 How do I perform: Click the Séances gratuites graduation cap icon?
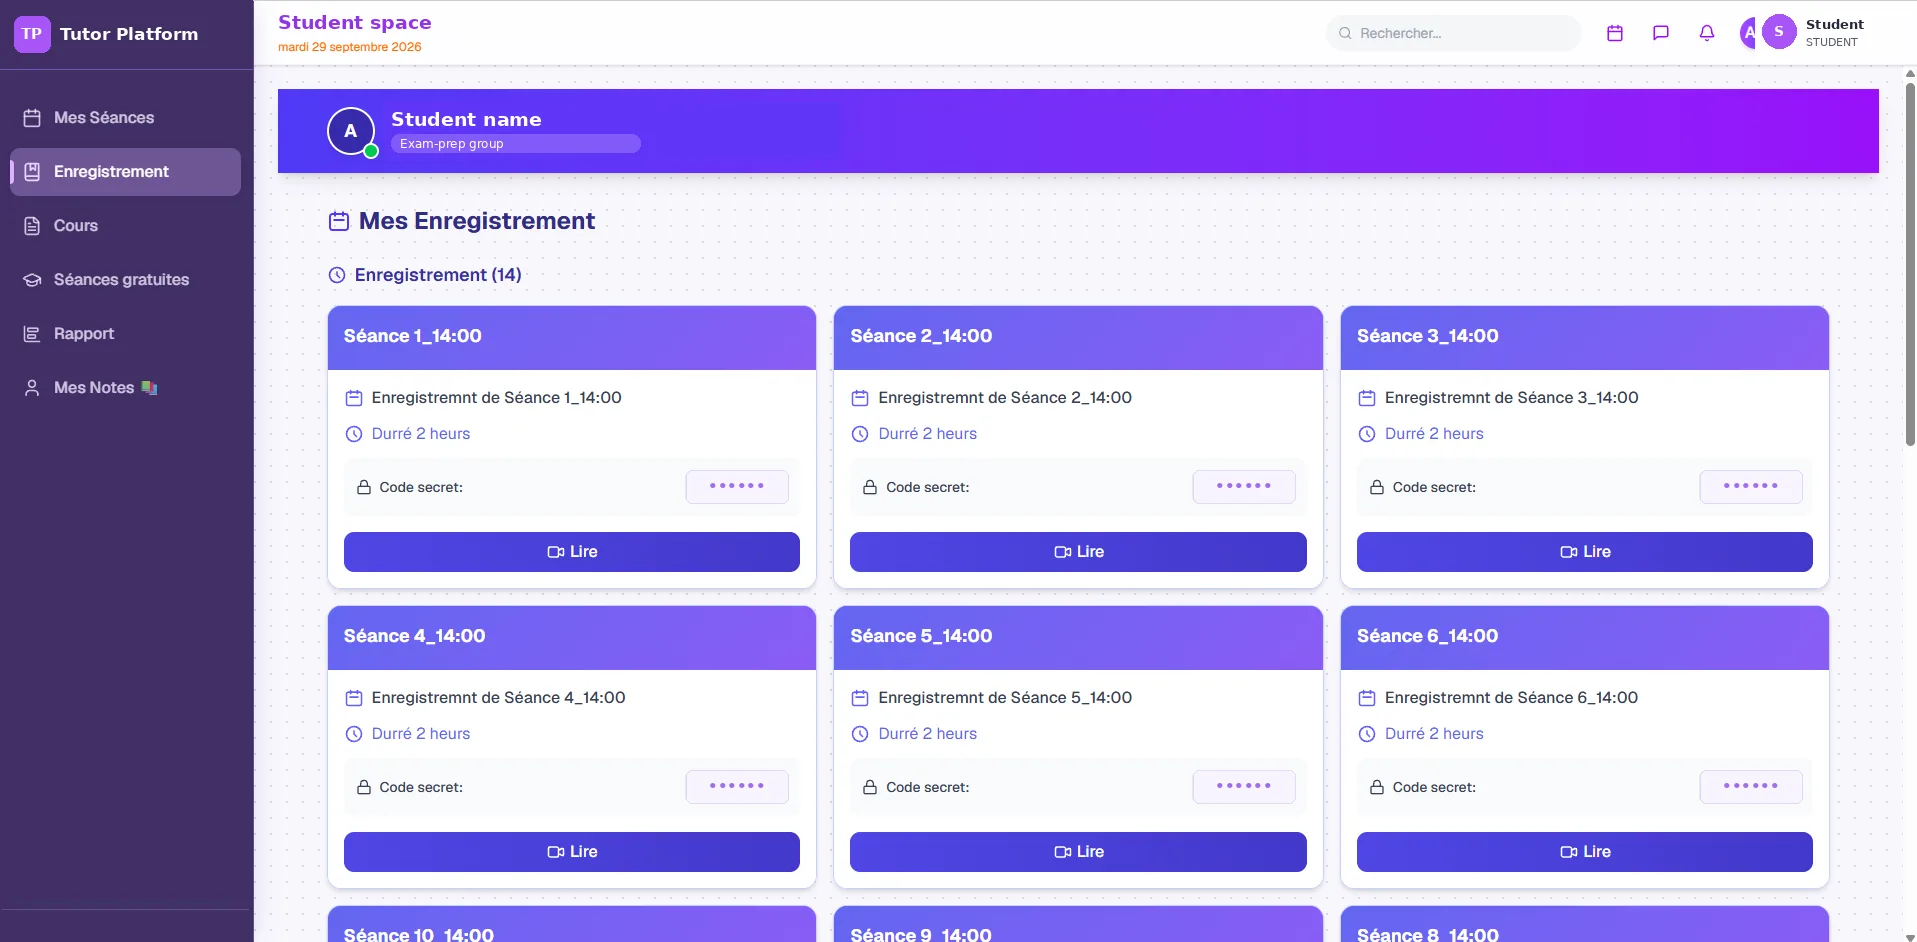(32, 280)
